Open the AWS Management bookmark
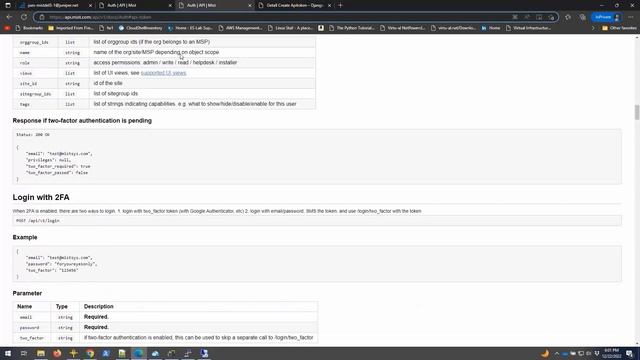 [x=240, y=28]
